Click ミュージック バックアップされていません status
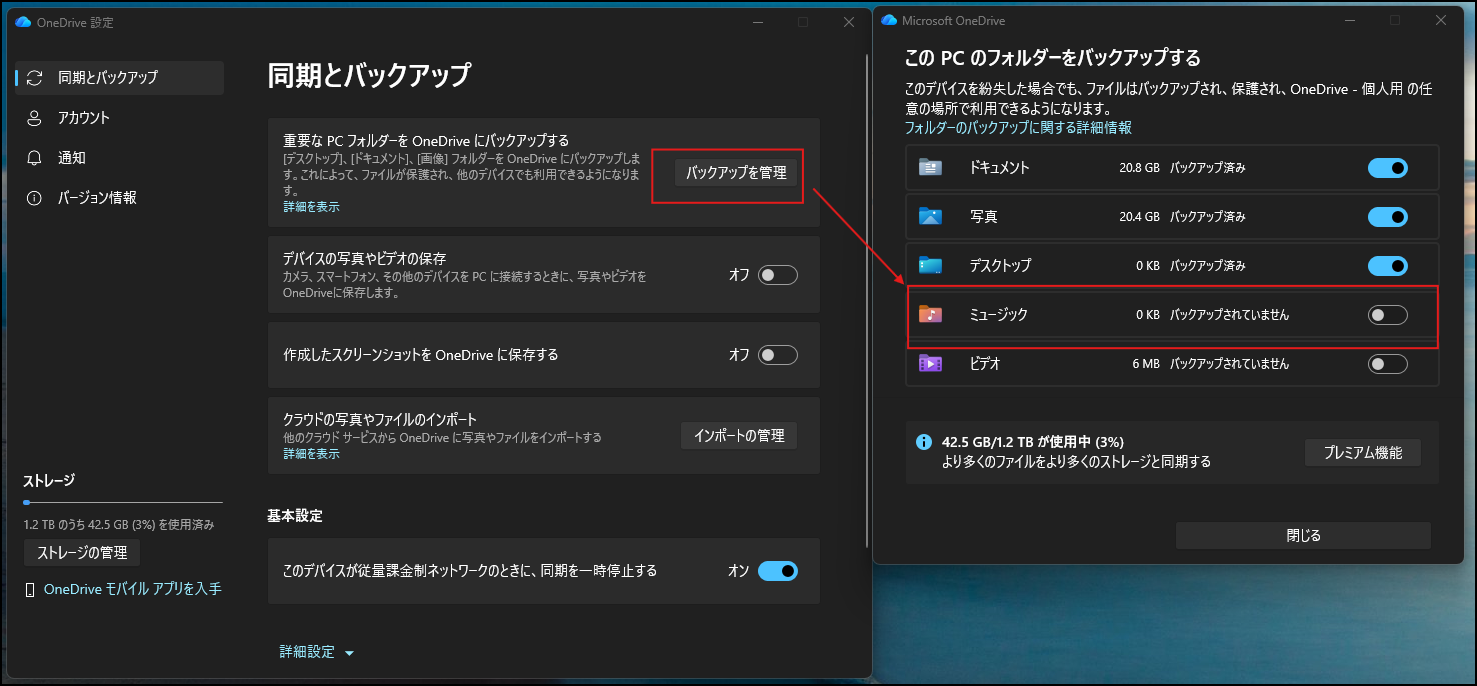This screenshot has height=686, width=1477. 1229,315
